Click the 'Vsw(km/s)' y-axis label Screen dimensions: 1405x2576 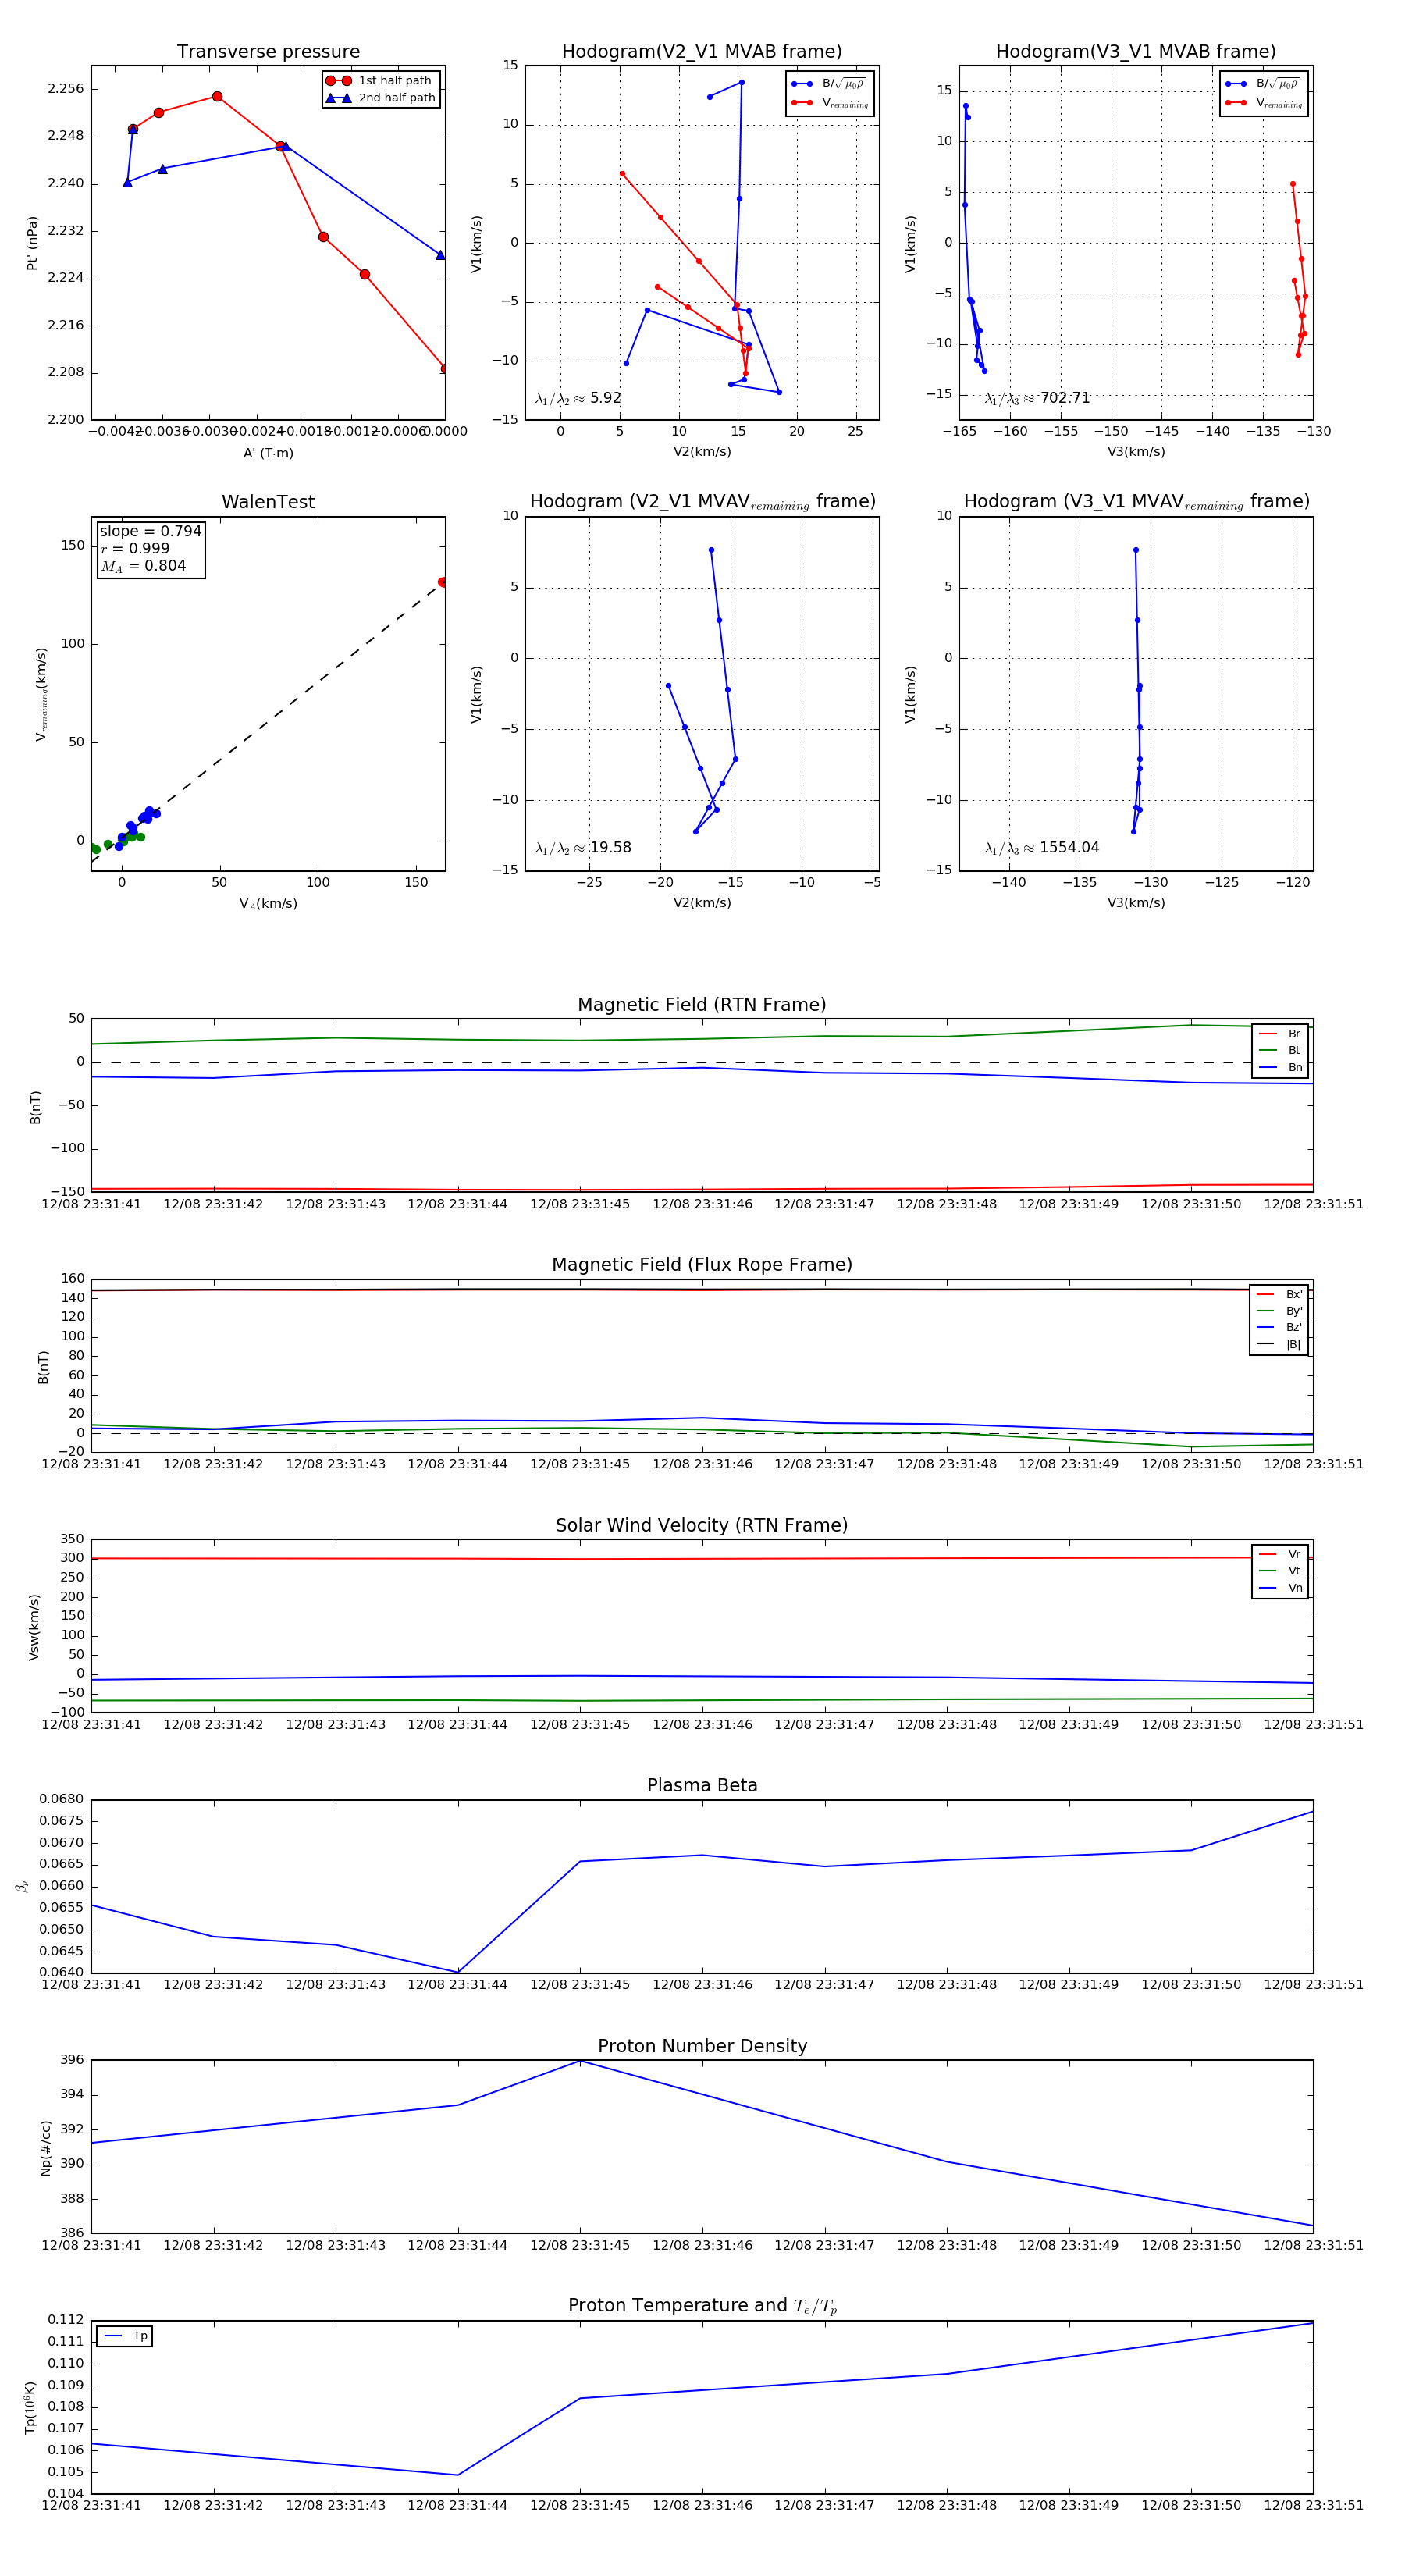point(34,1627)
